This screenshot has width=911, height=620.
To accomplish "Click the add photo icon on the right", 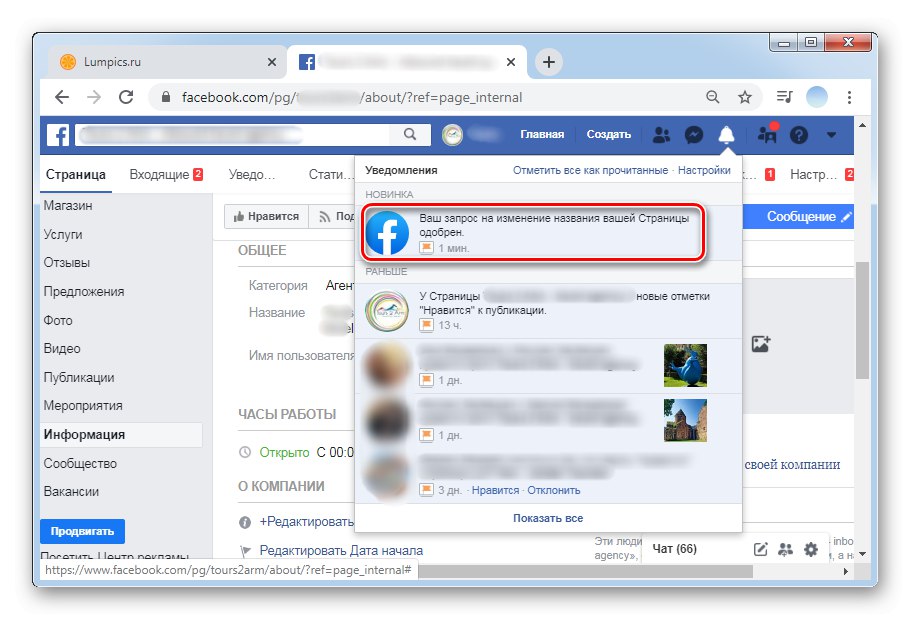I will [761, 343].
